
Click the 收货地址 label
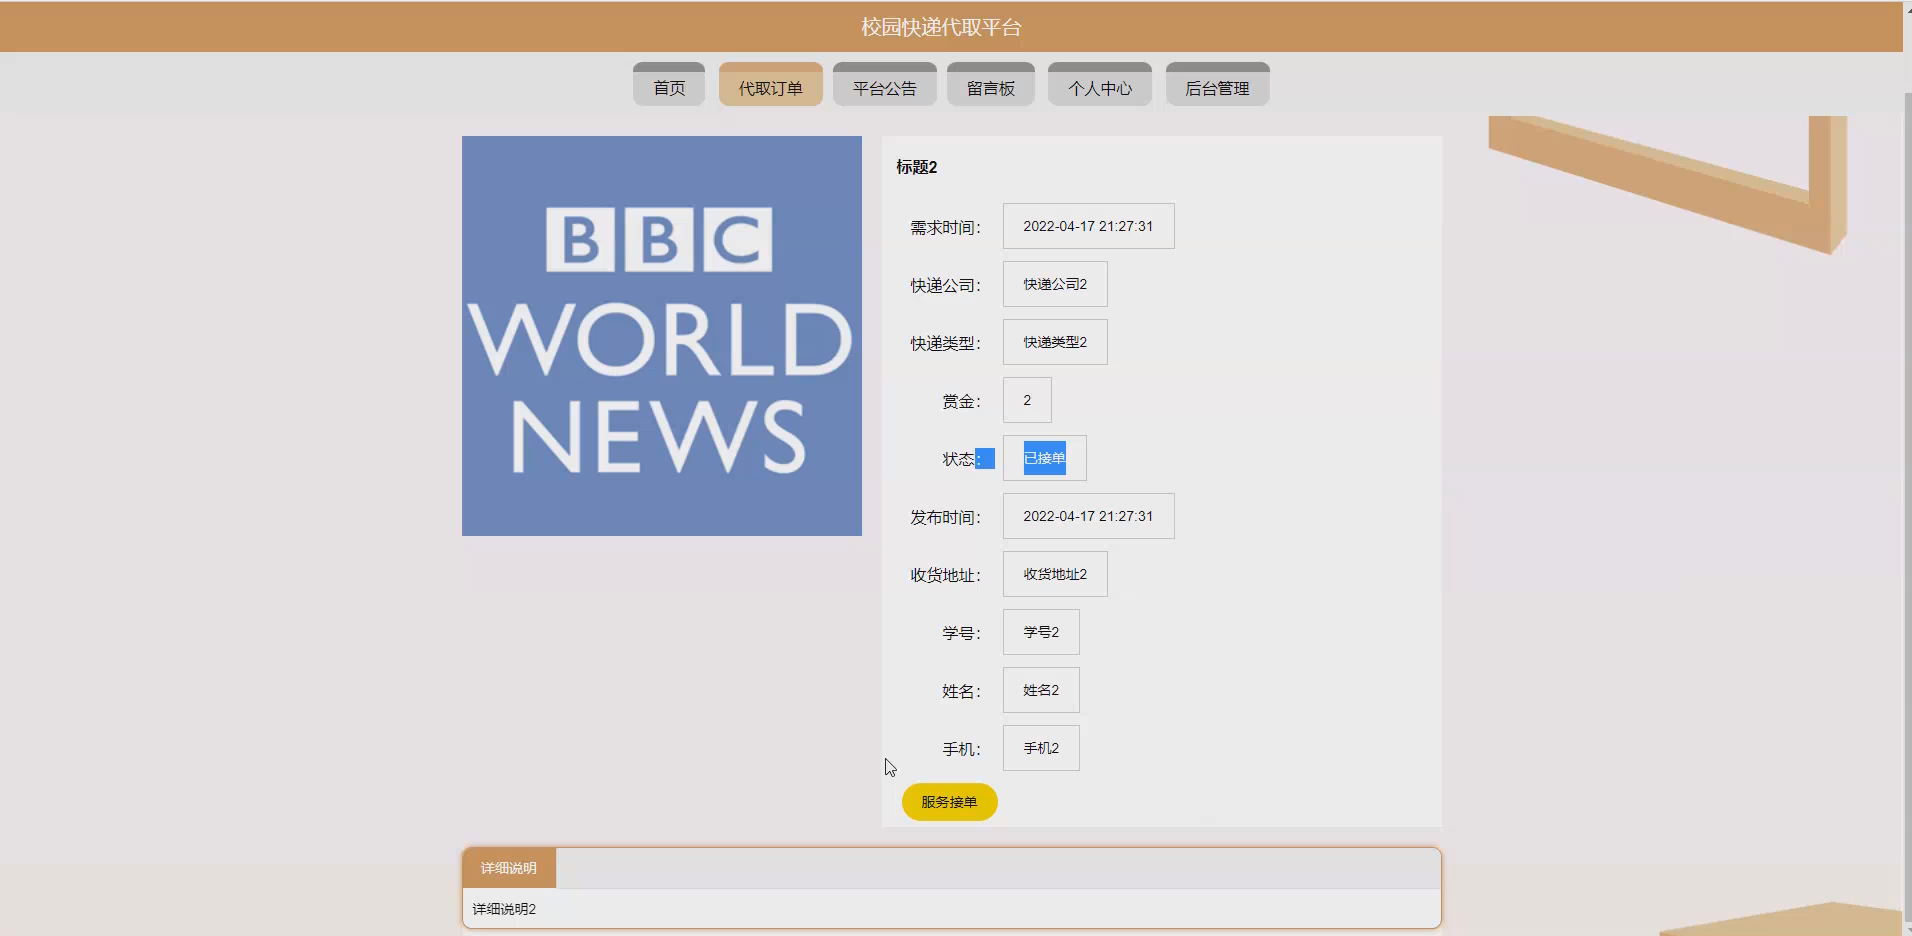click(945, 575)
